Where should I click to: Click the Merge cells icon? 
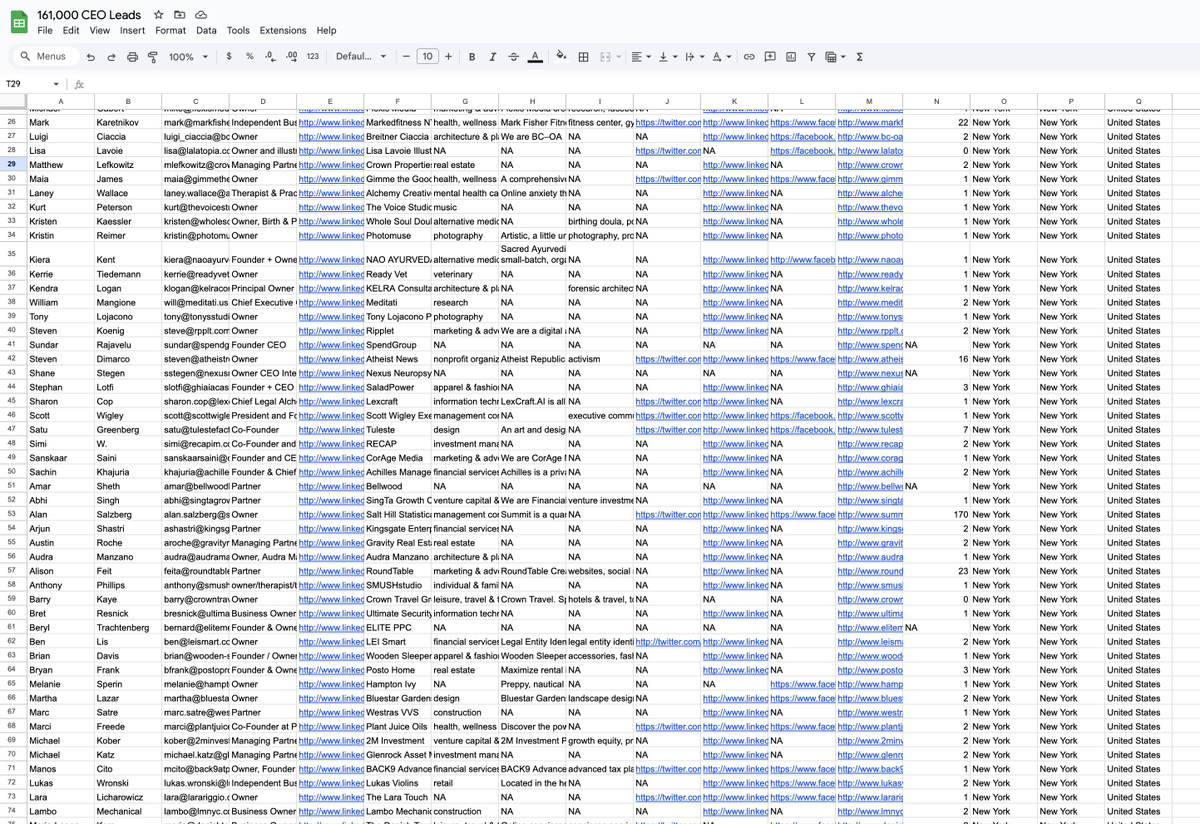604,57
